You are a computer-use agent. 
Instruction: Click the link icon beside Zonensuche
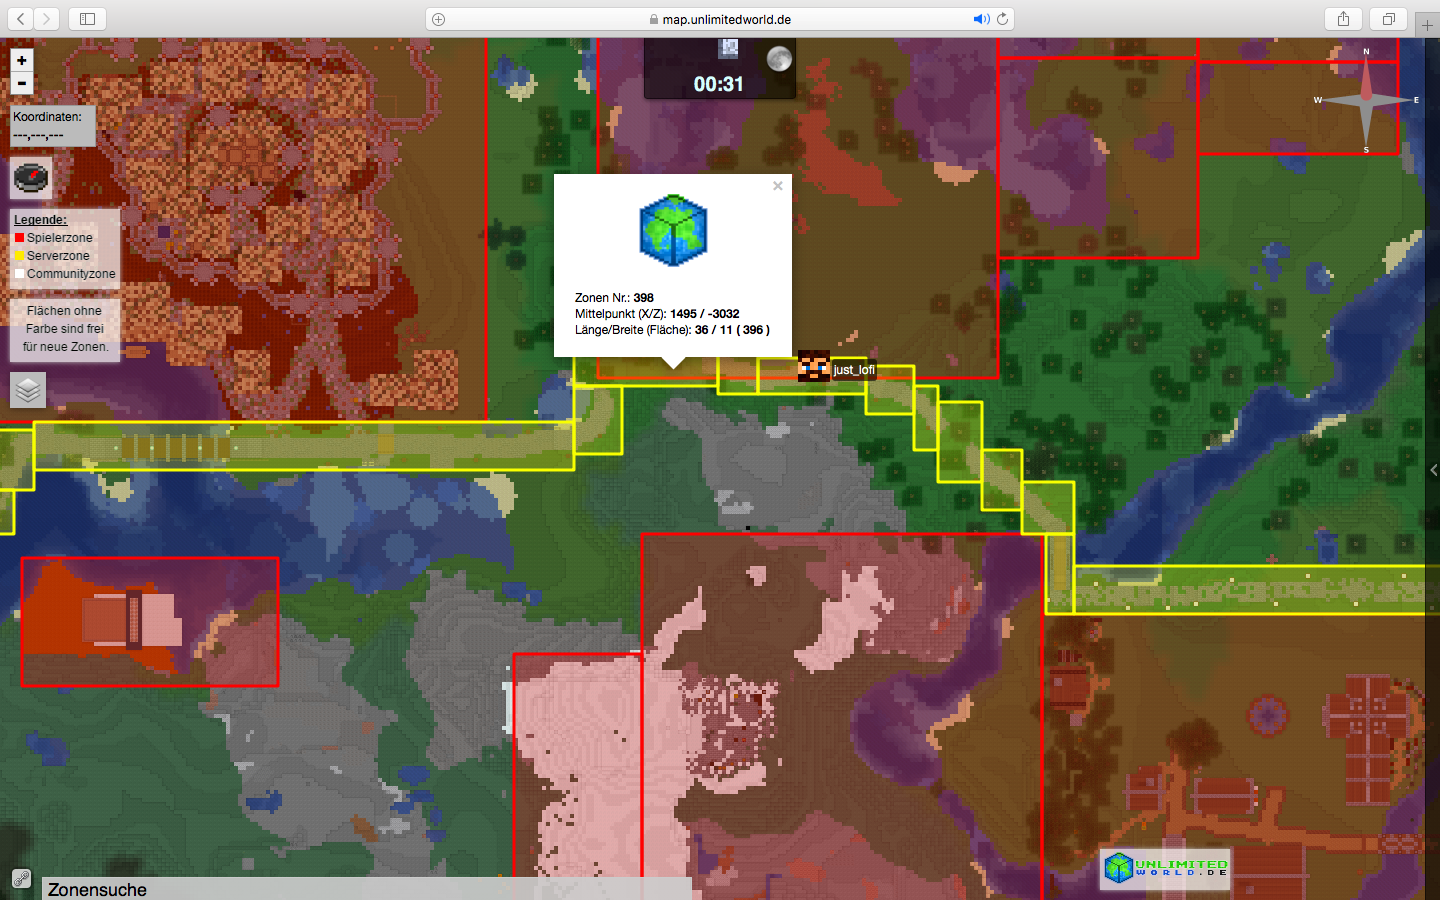click(x=21, y=880)
